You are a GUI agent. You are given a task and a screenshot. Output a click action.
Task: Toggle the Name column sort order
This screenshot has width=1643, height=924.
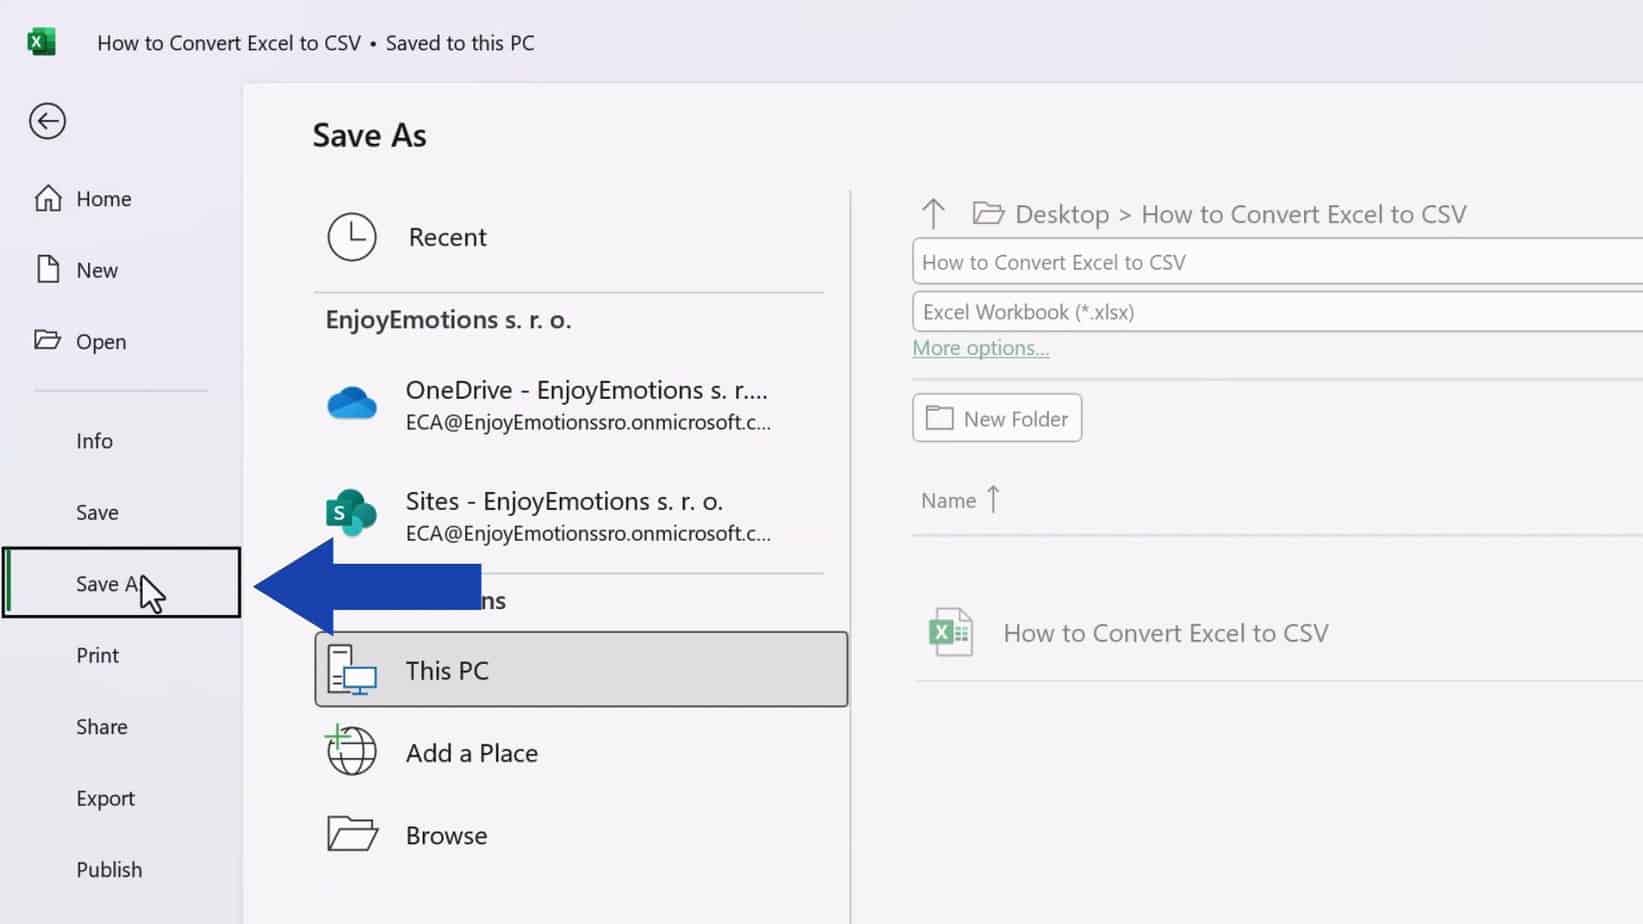pos(958,499)
